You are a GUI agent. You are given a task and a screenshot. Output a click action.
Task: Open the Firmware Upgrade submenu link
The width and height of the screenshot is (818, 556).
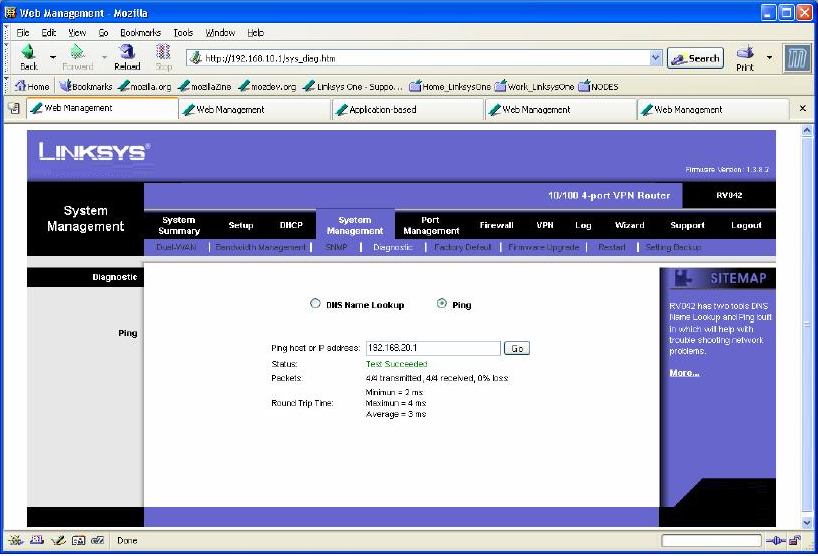[x=544, y=247]
